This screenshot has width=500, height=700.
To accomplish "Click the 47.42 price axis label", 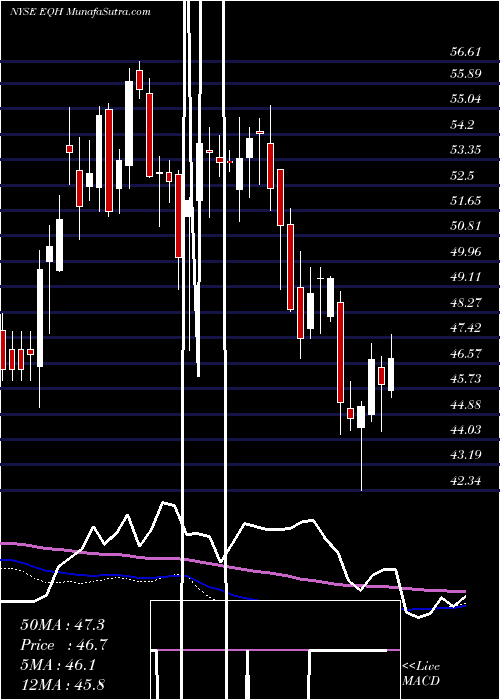I will (466, 328).
